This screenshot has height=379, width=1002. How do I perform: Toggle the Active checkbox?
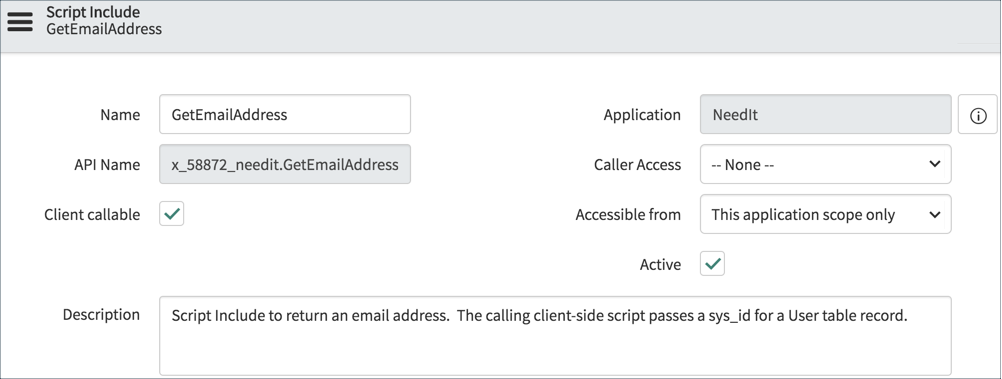pyautogui.click(x=712, y=264)
